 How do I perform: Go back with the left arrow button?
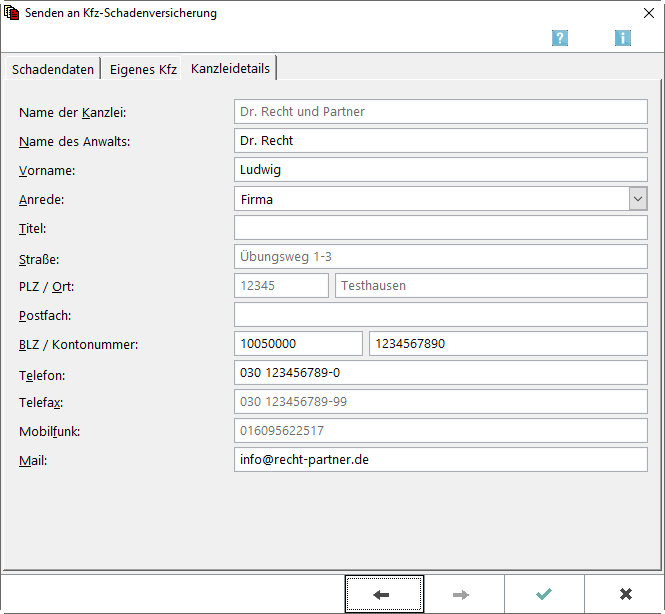[x=384, y=594]
